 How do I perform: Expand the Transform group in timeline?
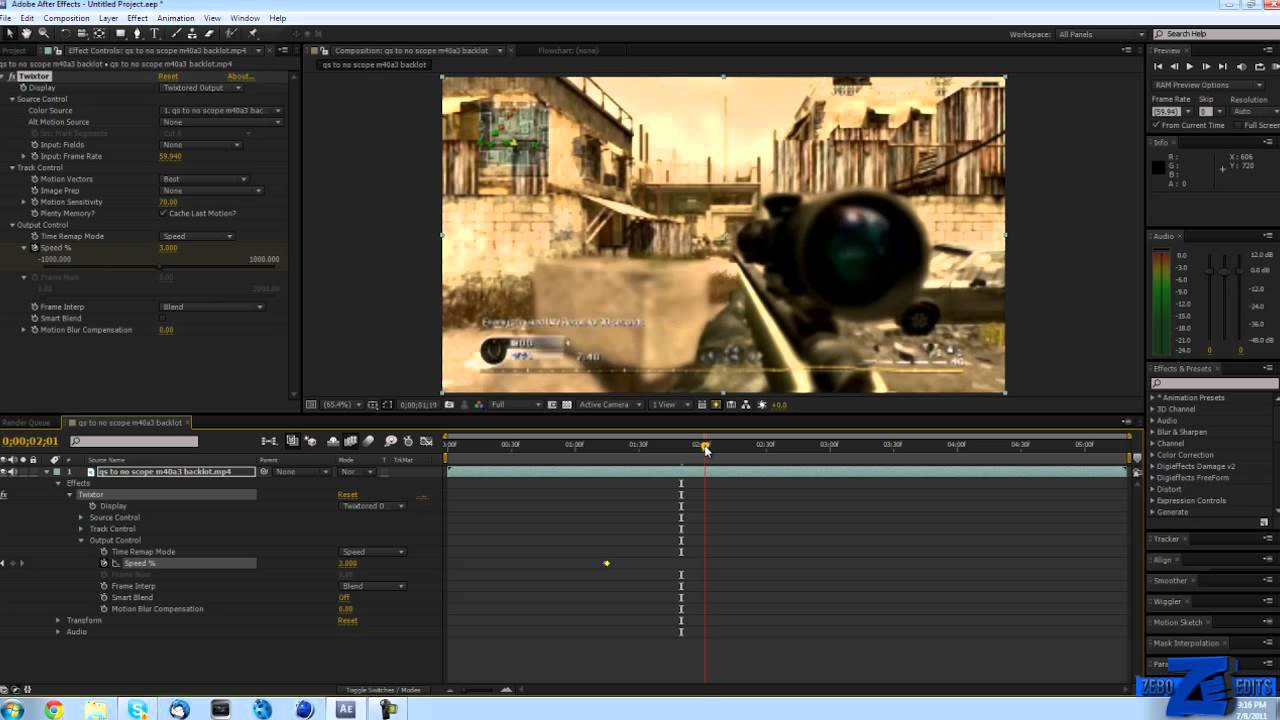[58, 620]
